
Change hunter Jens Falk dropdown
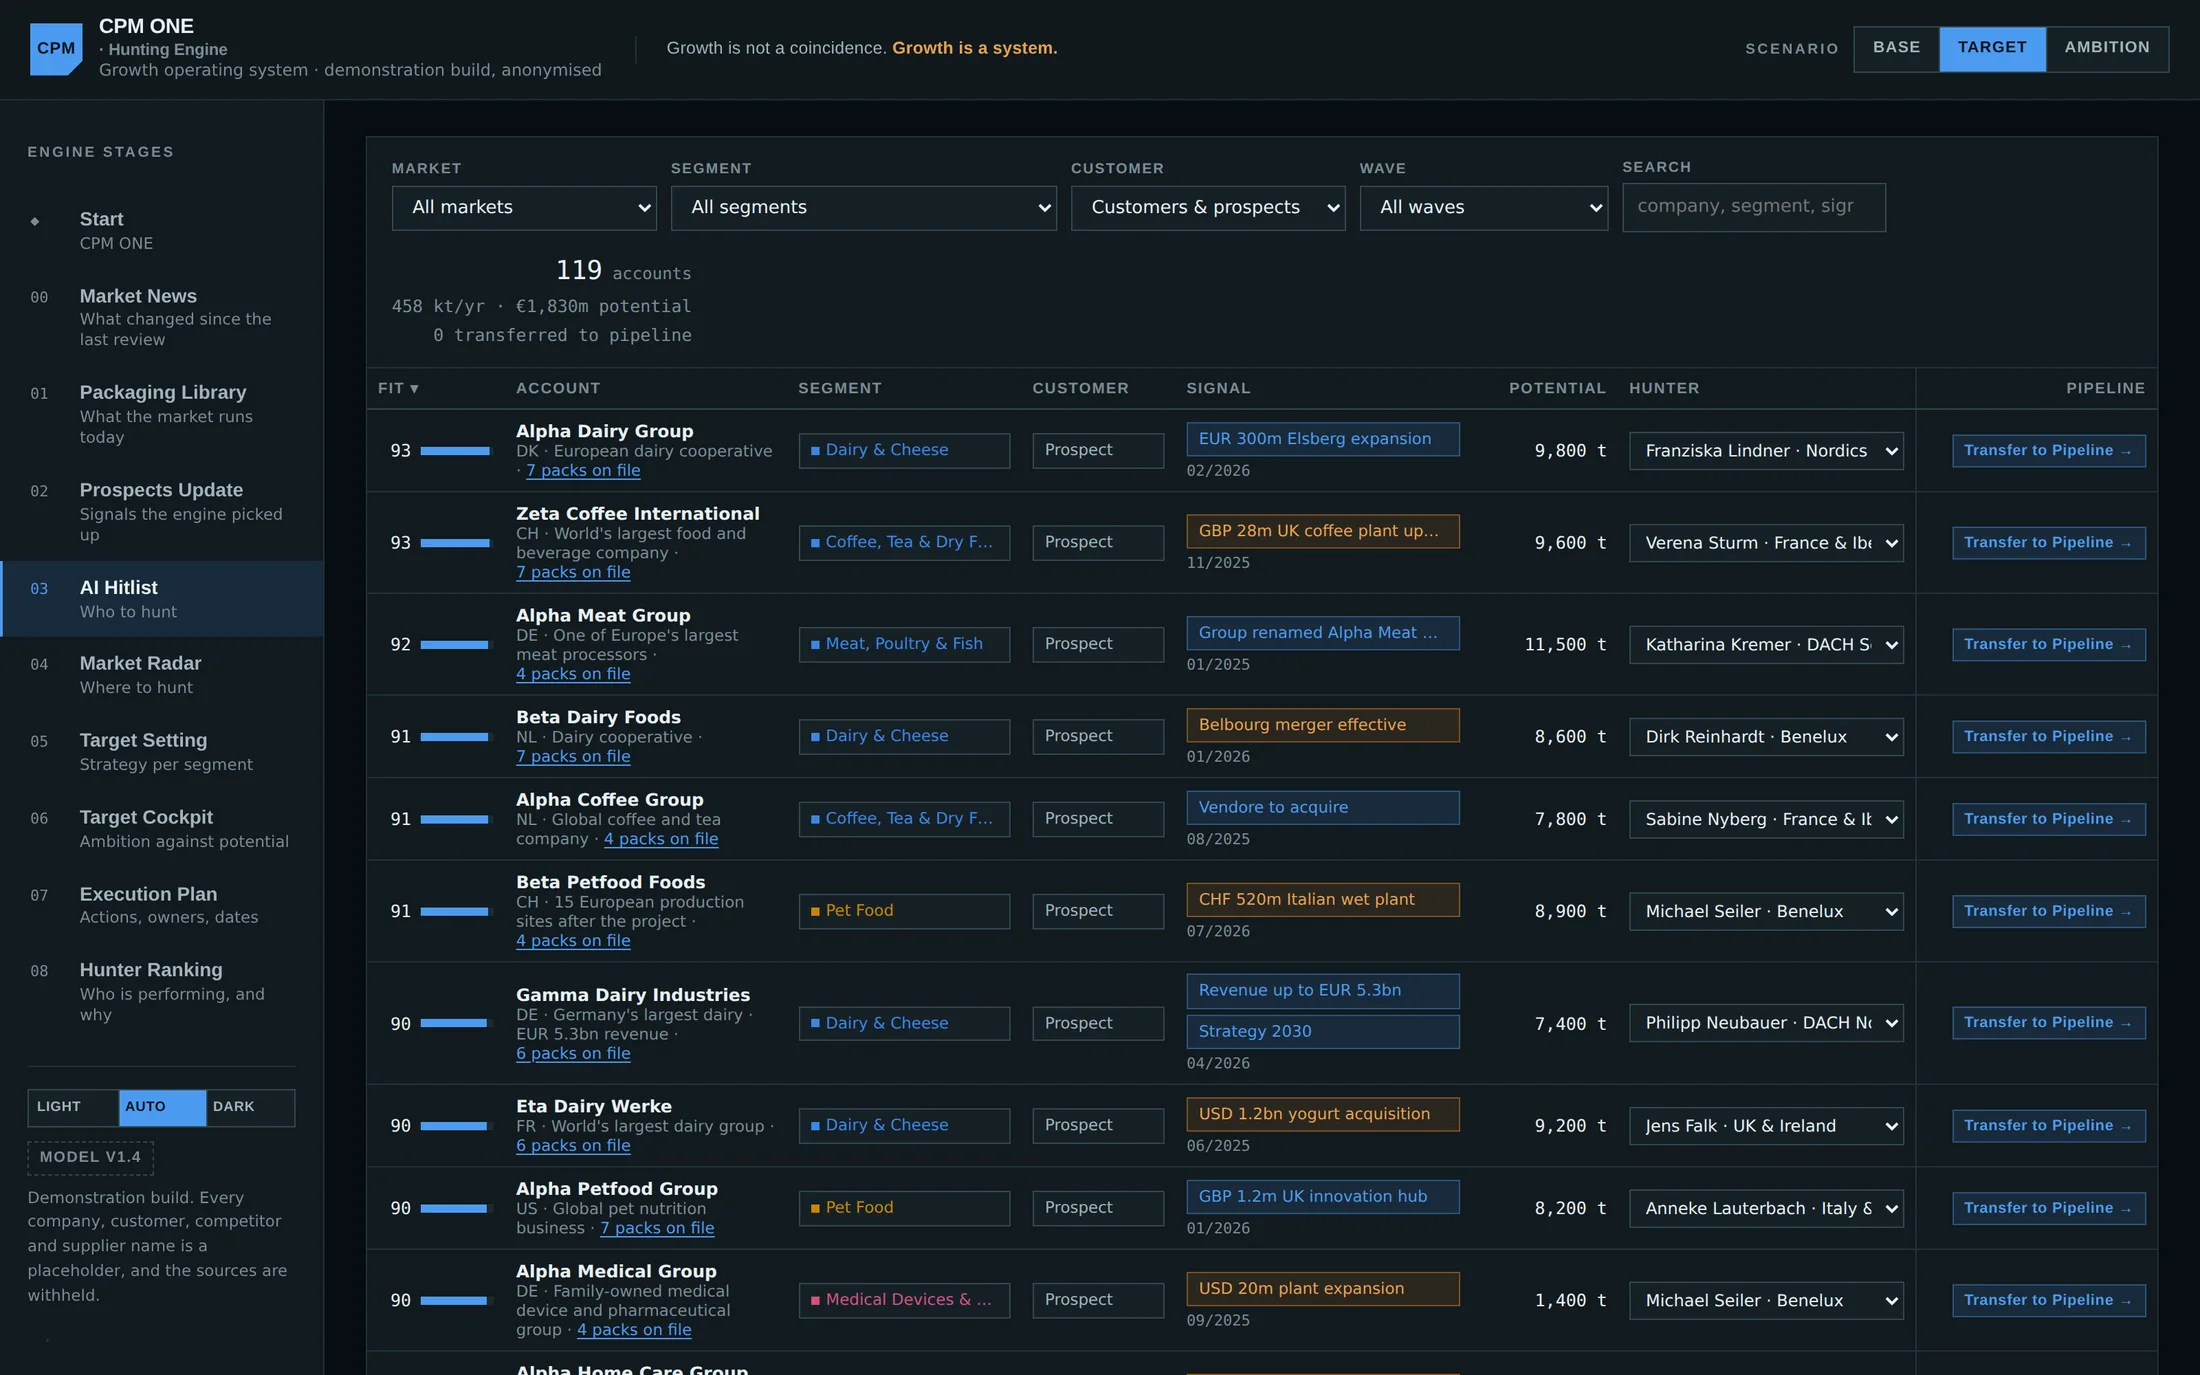coord(1766,1126)
